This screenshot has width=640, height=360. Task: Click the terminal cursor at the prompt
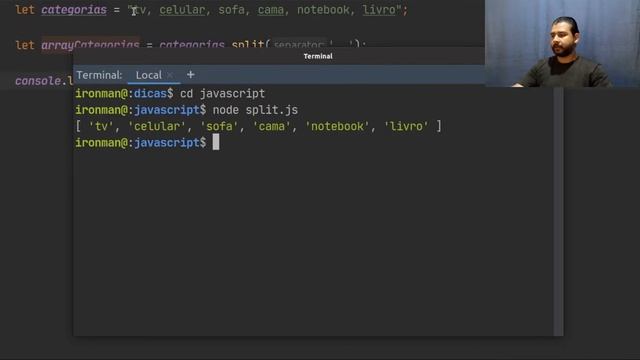216,142
